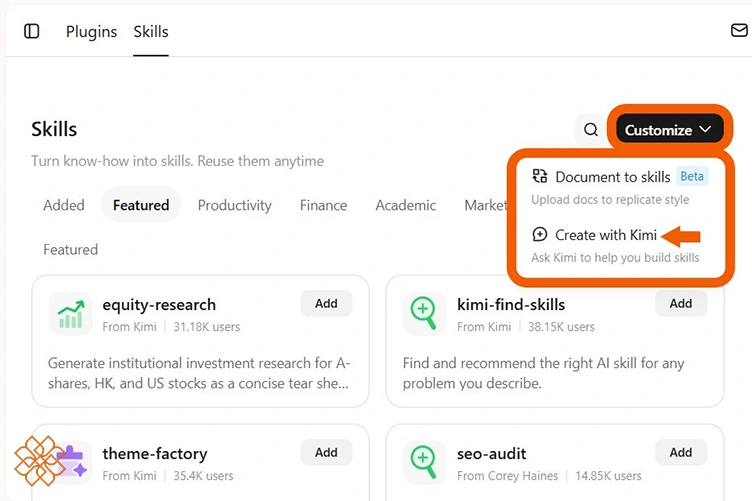Click the 'Featured' section label below tabs
The width and height of the screenshot is (752, 501).
[70, 250]
